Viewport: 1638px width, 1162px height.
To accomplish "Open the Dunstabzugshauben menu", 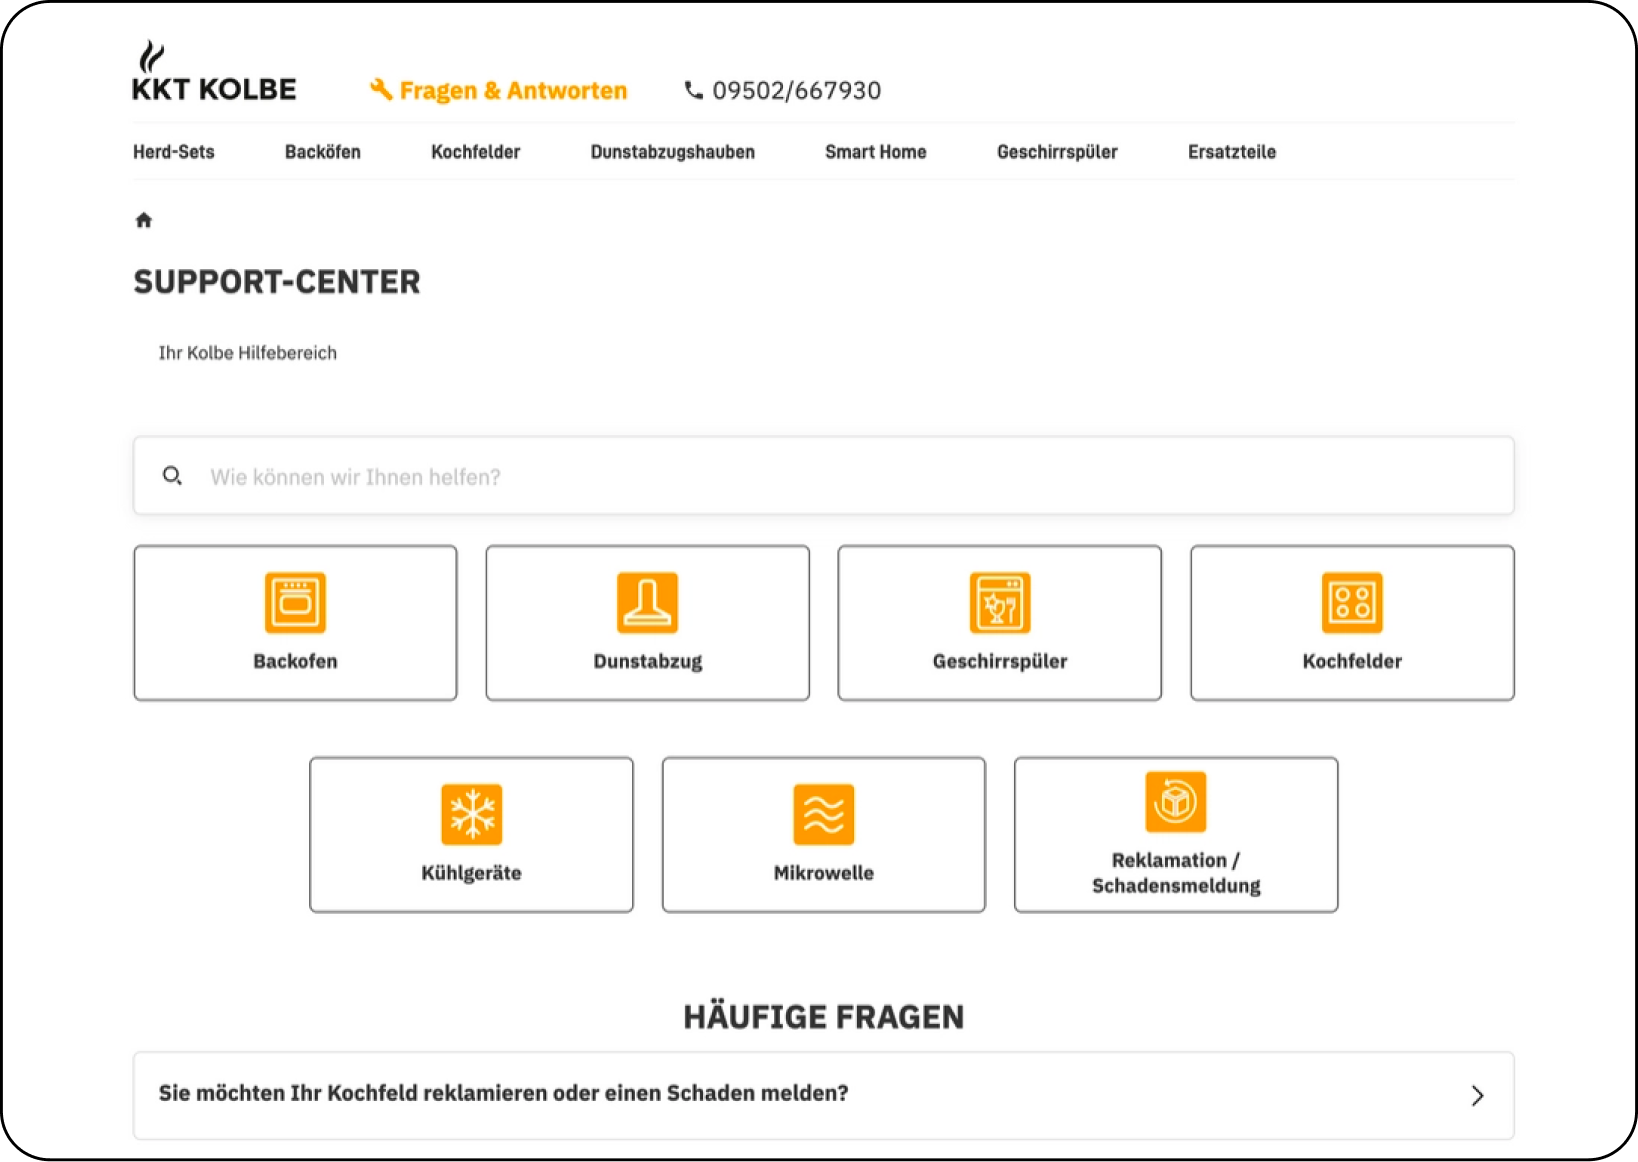I will click(673, 152).
